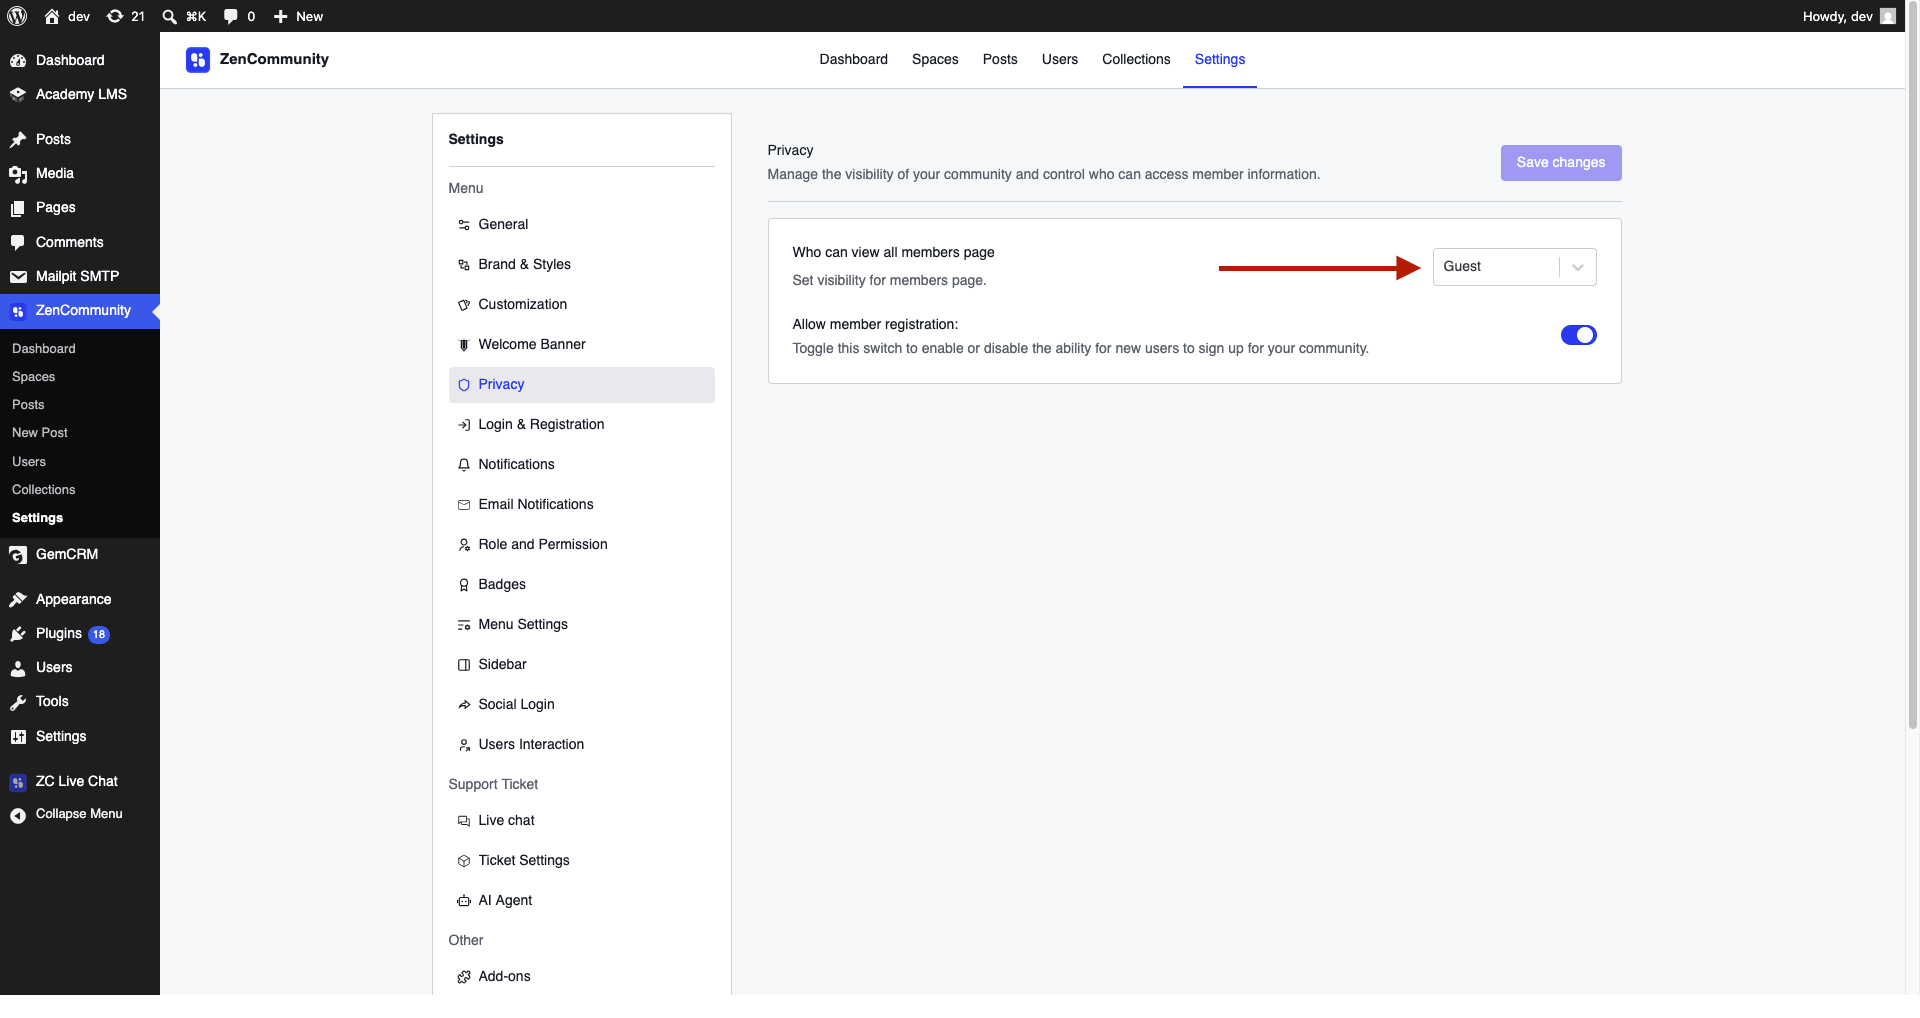Select the Settings top tab
The width and height of the screenshot is (1920, 1018).
(1220, 60)
